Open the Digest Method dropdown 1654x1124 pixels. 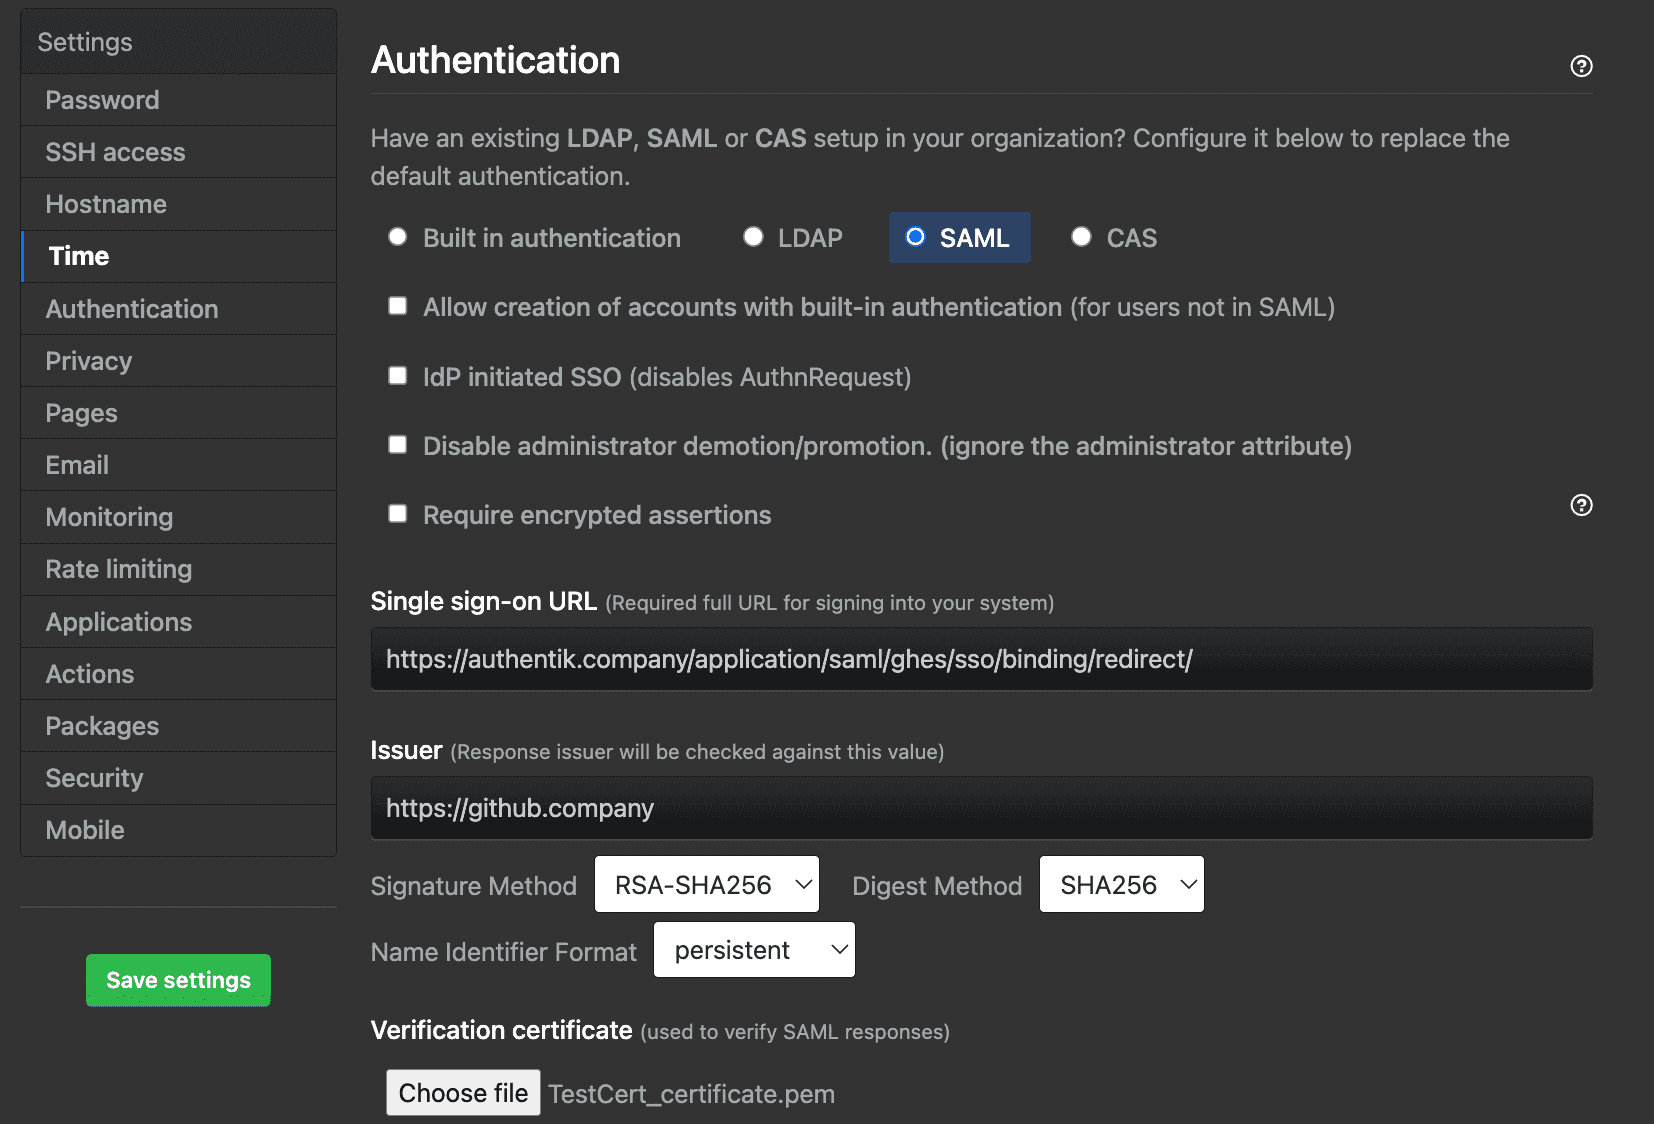point(1121,884)
